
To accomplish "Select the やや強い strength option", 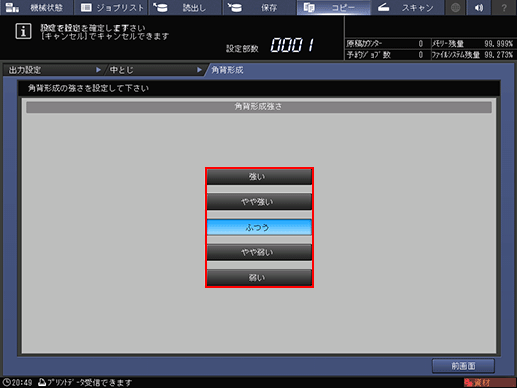I will click(x=259, y=202).
